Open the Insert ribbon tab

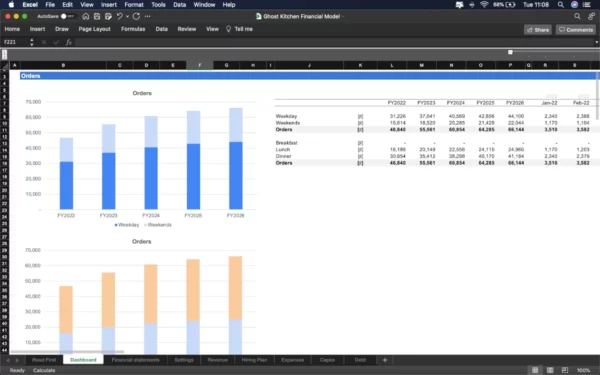[38, 29]
